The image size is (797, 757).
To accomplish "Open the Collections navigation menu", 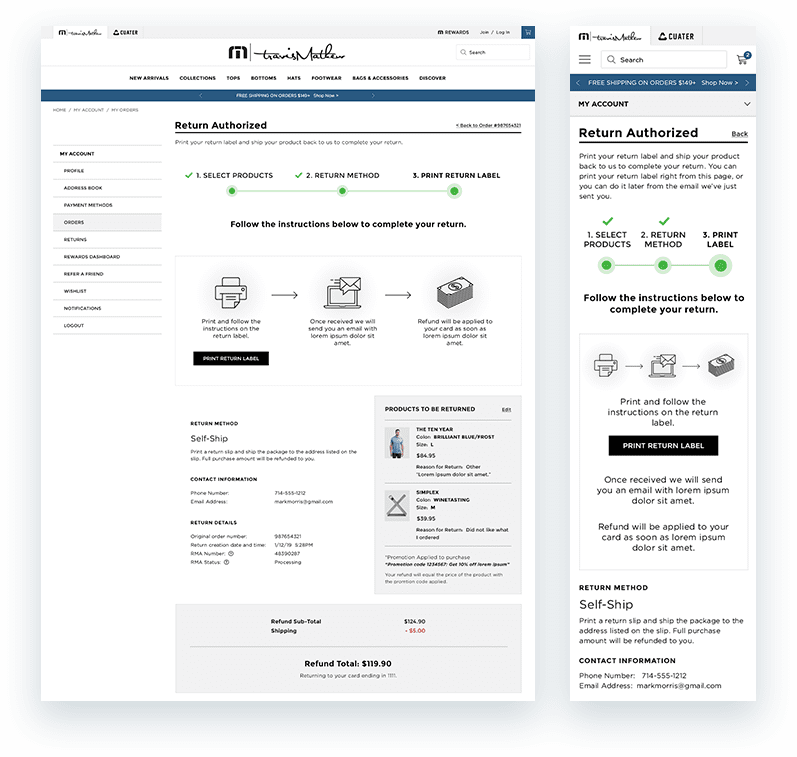I will (x=197, y=78).
